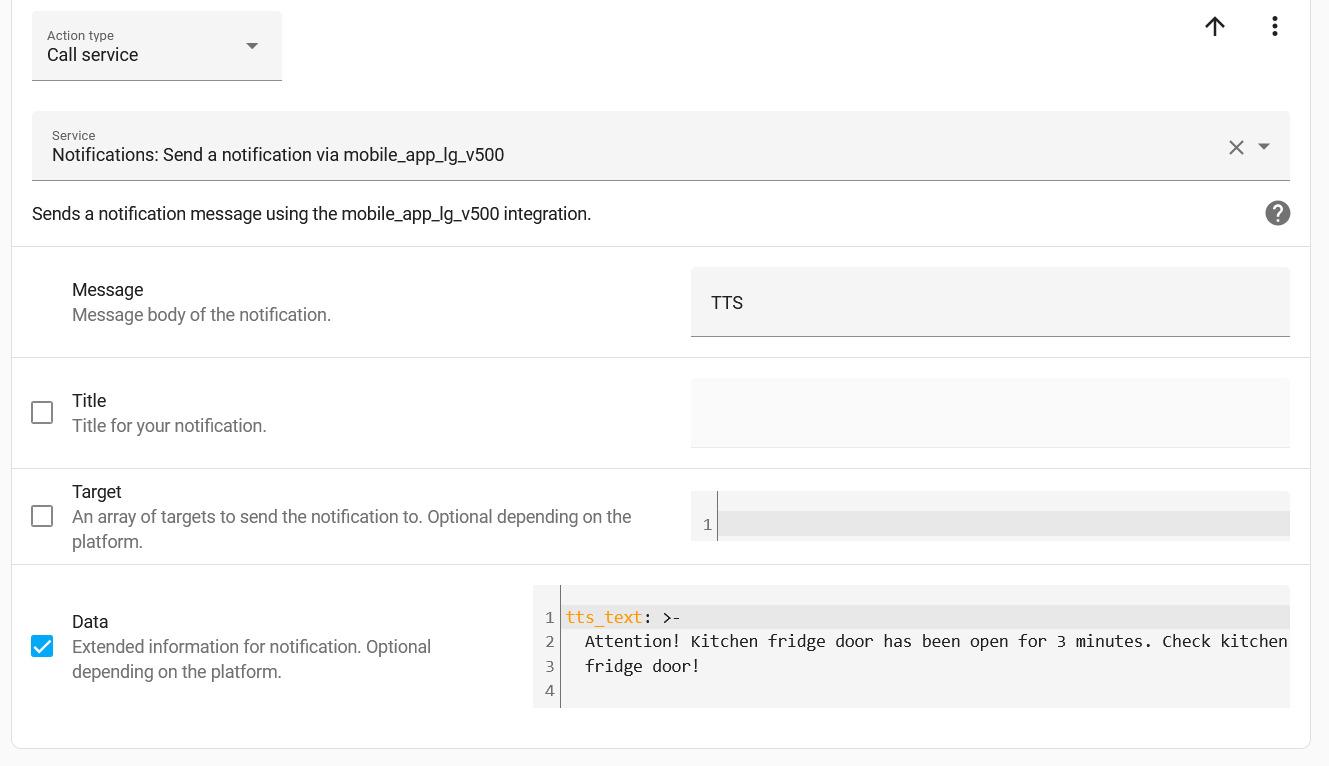
Task: Enable the Target checkbox
Action: click(x=42, y=516)
